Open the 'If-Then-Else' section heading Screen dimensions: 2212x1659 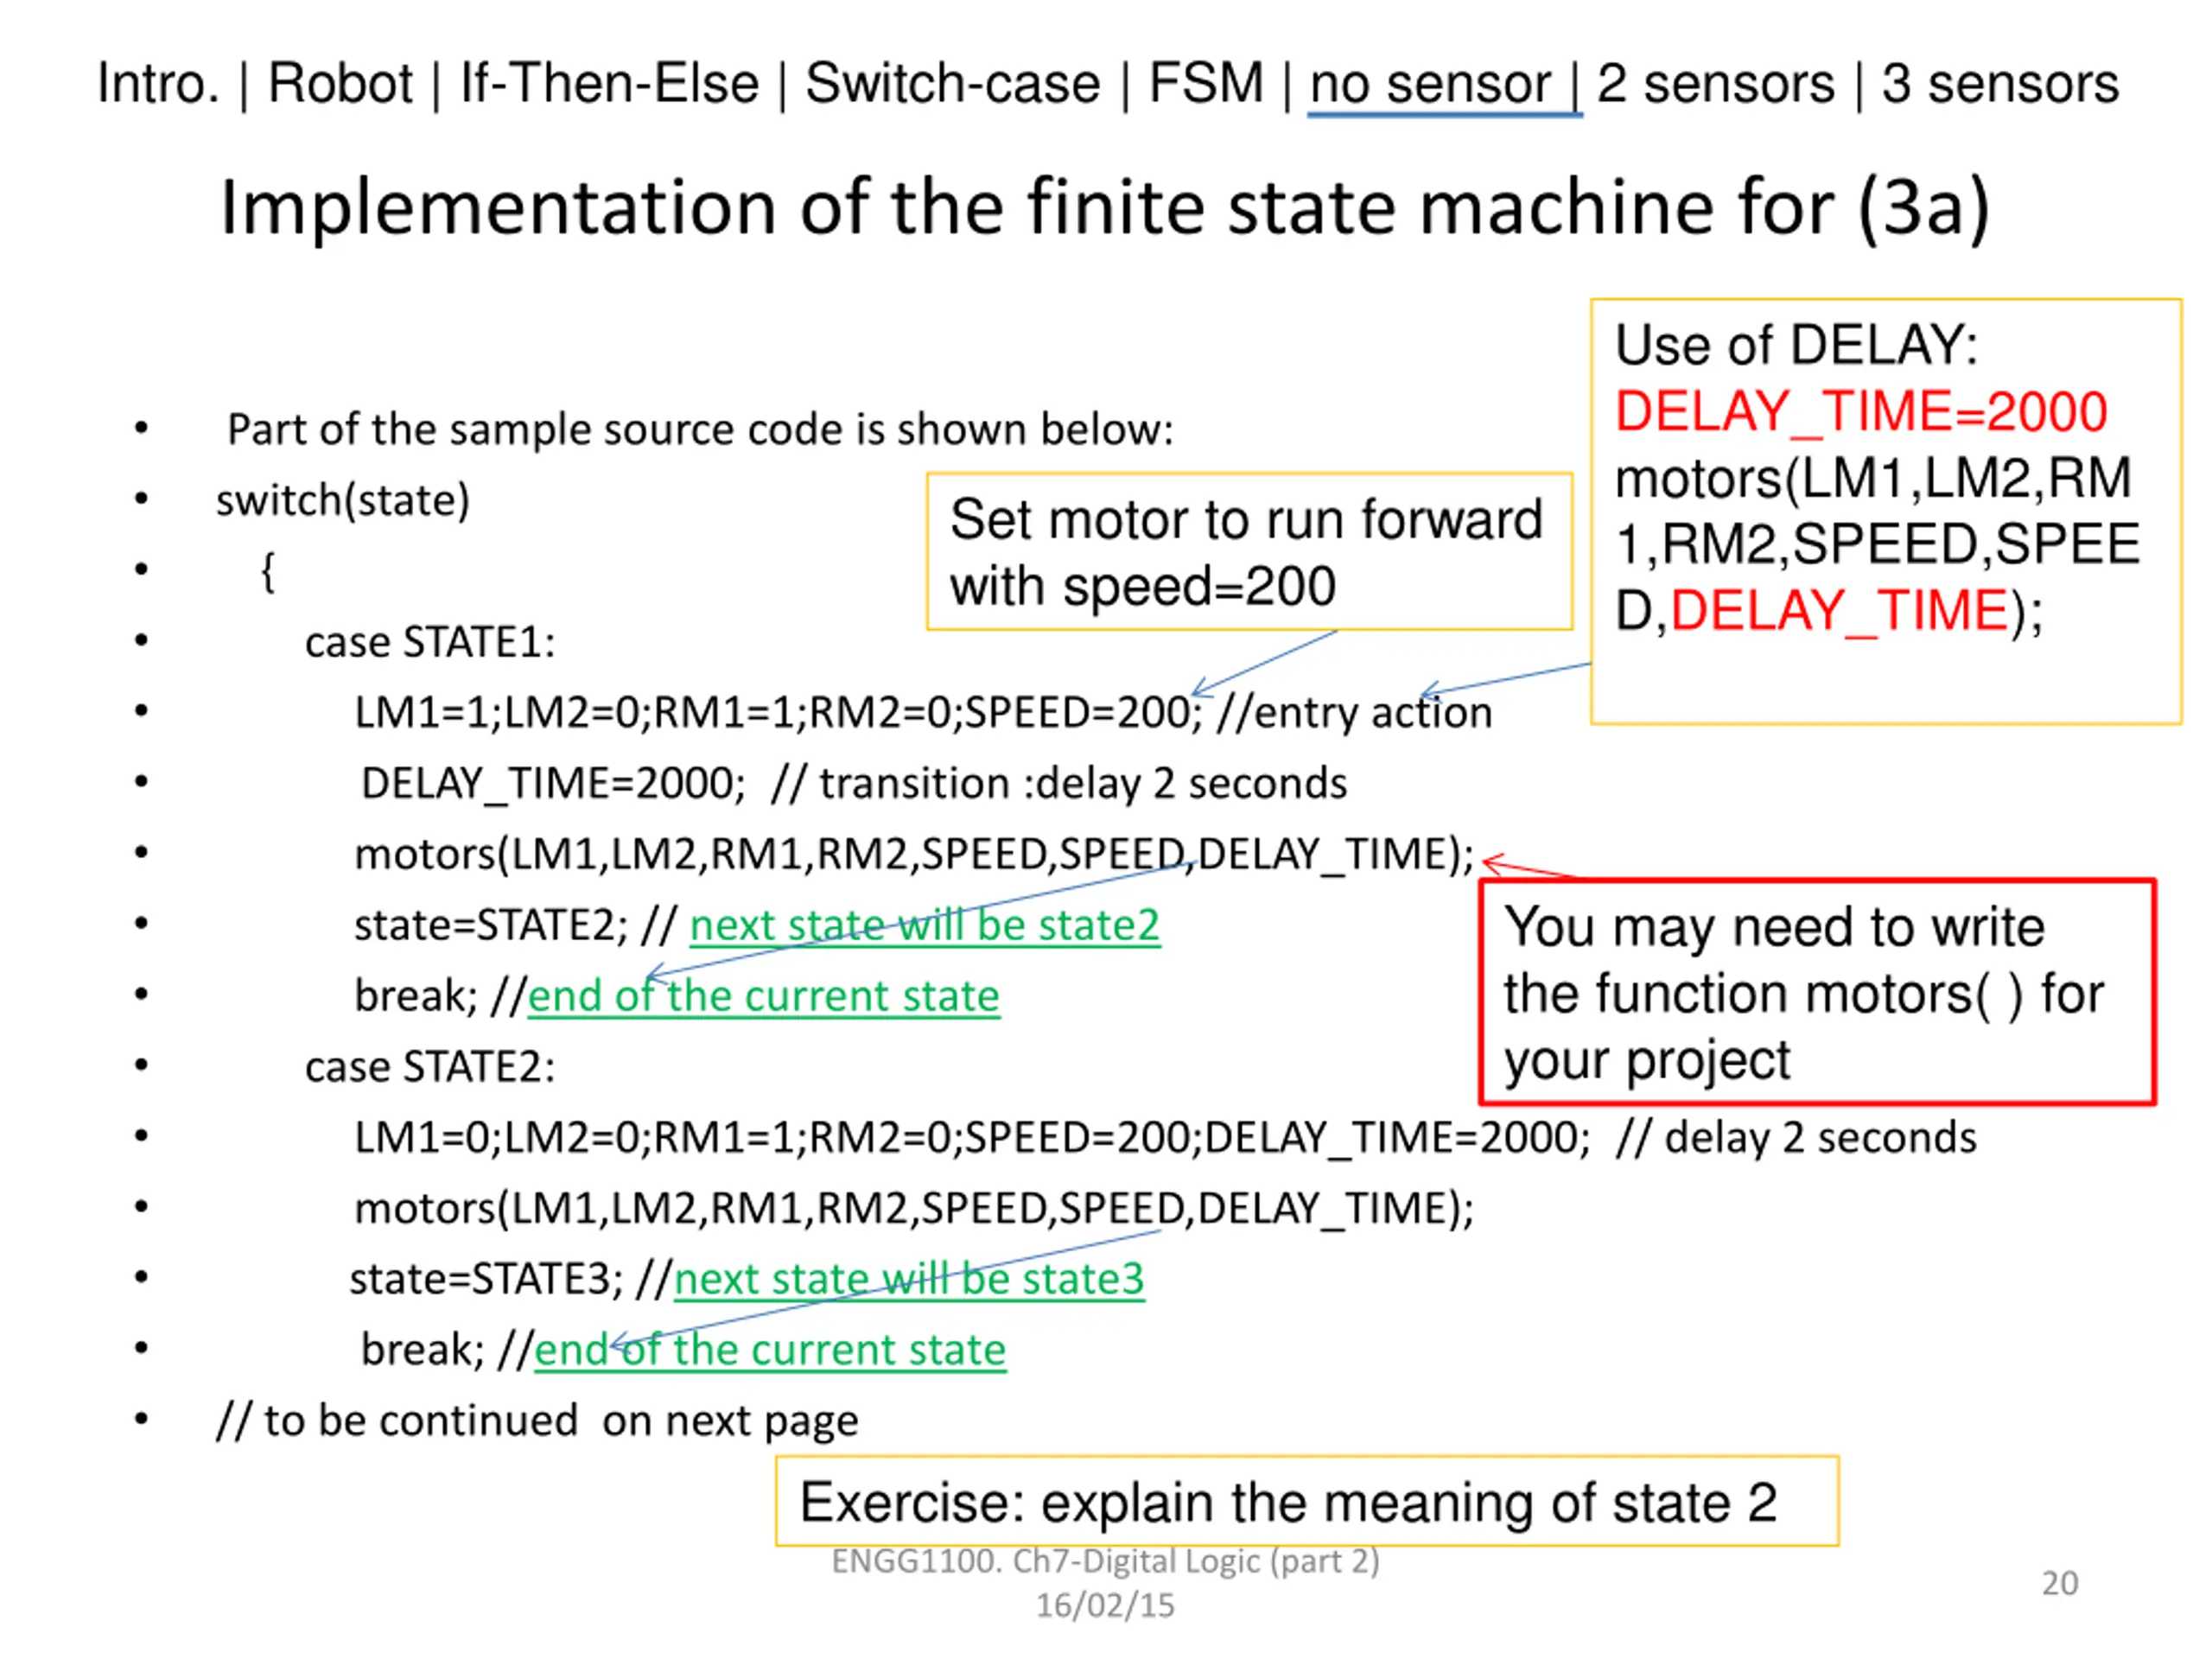point(609,83)
